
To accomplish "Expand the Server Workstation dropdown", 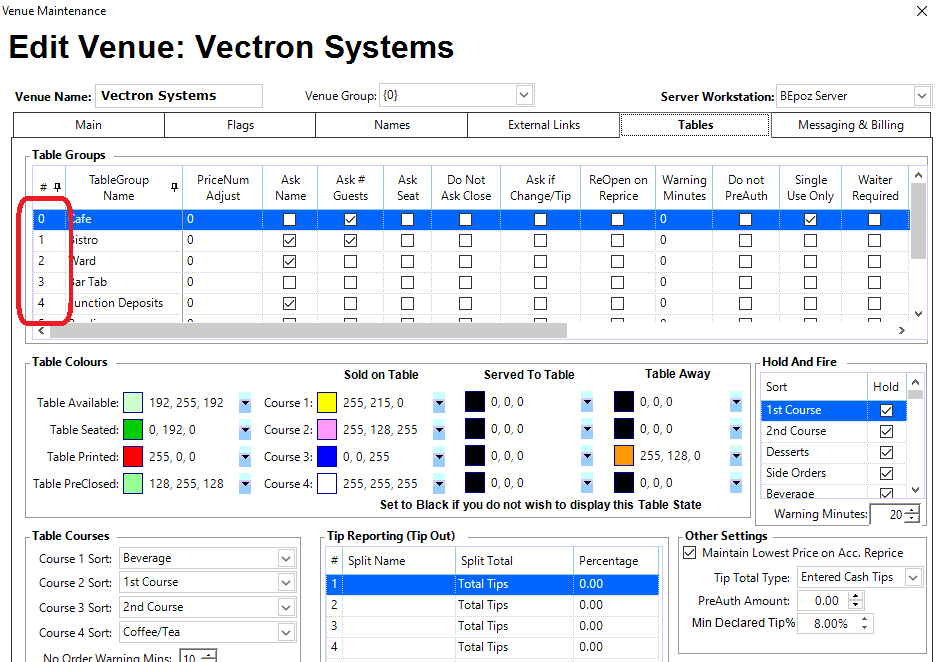I will tap(922, 96).
